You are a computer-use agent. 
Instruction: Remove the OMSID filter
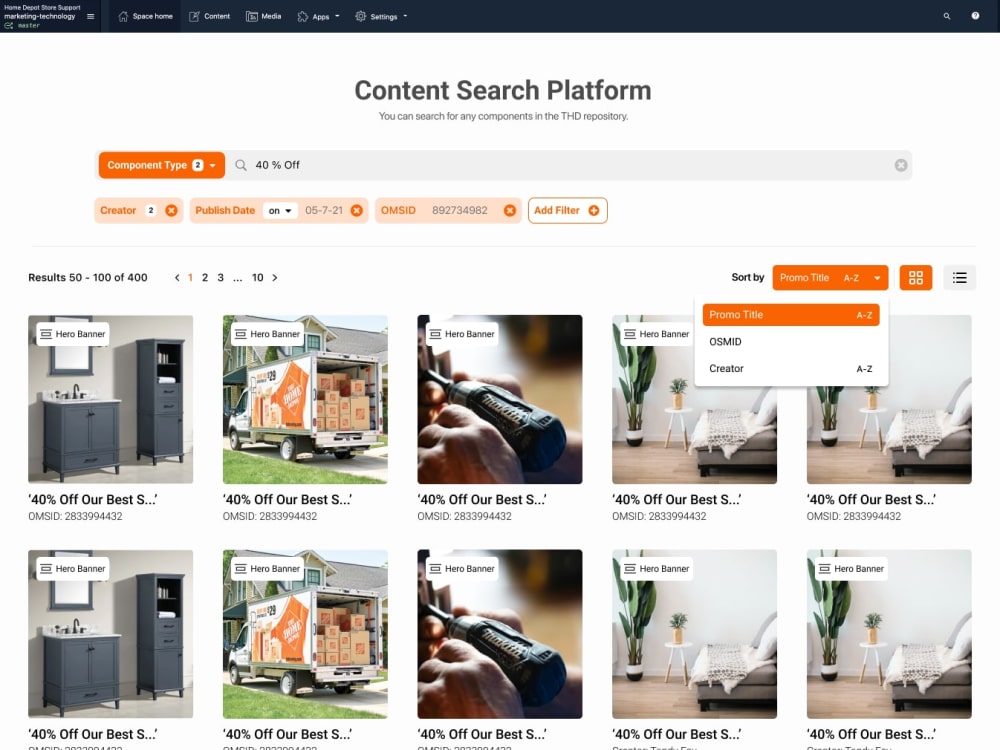(510, 210)
